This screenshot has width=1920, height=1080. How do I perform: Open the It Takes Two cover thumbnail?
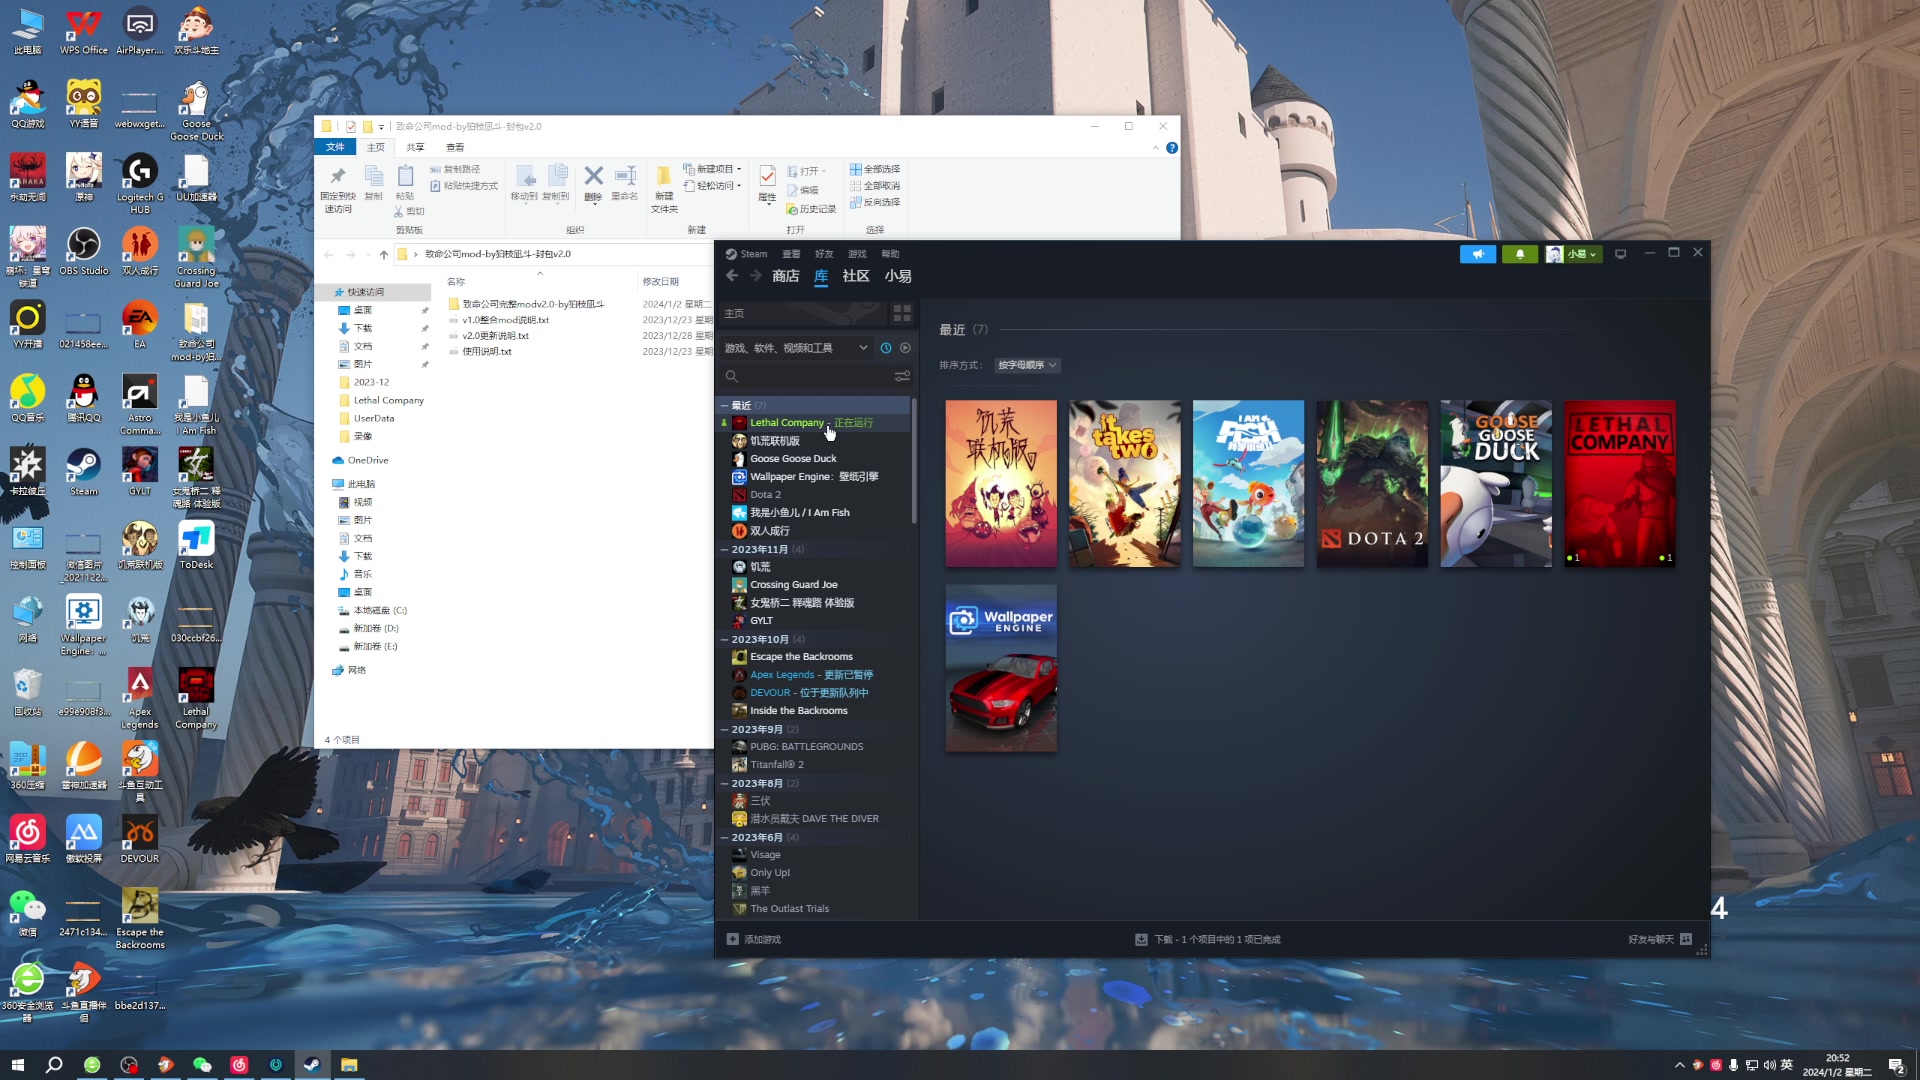[1125, 484]
